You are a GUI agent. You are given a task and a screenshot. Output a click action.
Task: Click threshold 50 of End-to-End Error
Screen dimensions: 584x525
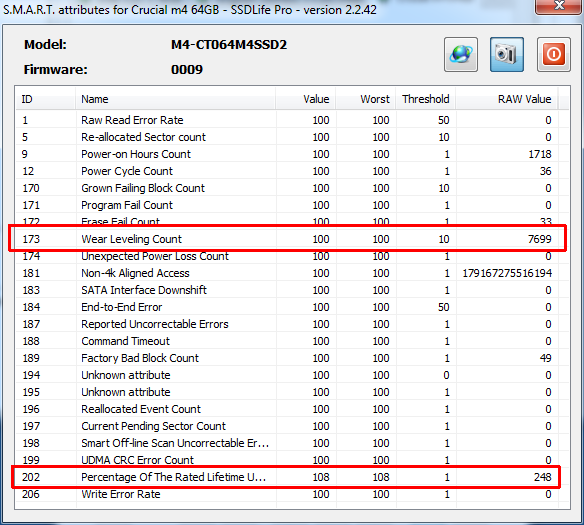444,307
